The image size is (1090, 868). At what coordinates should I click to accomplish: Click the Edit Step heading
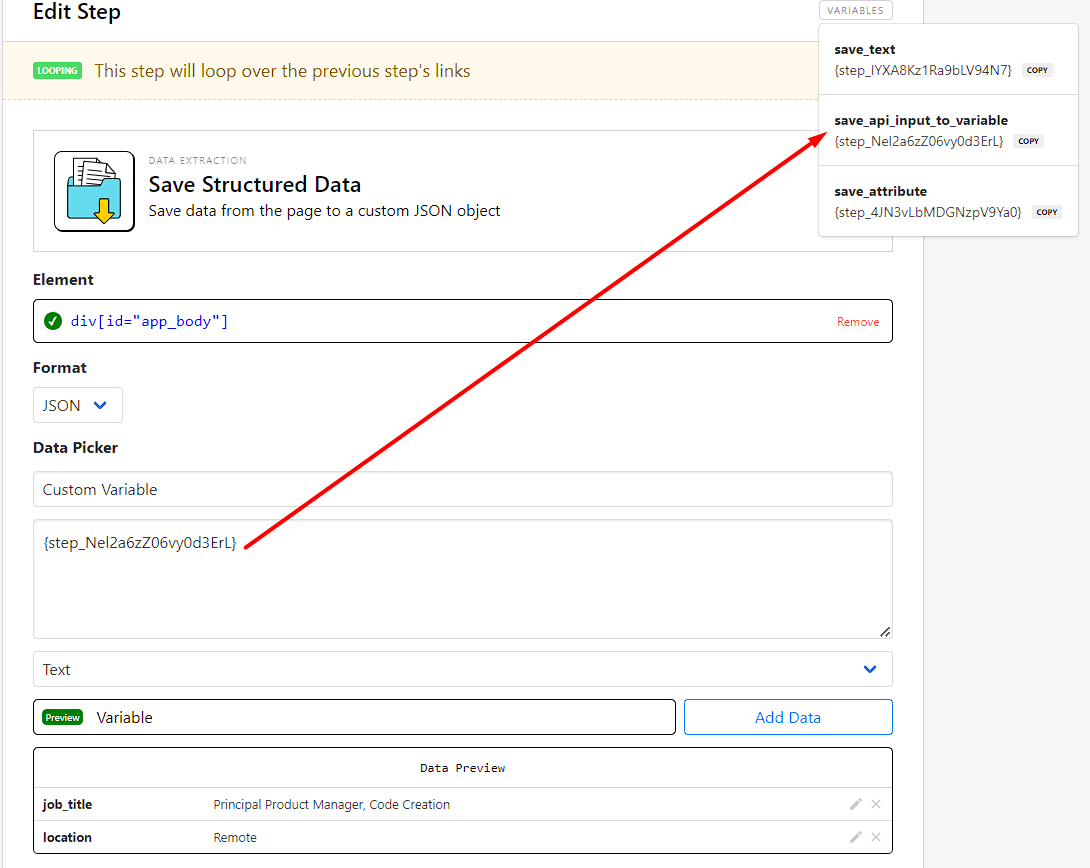tap(77, 12)
